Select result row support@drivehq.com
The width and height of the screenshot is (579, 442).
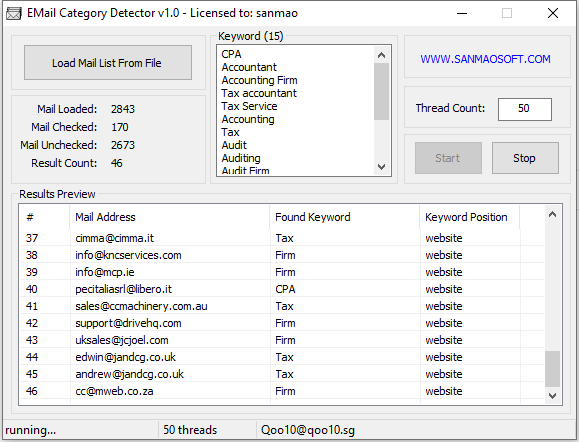(281, 323)
